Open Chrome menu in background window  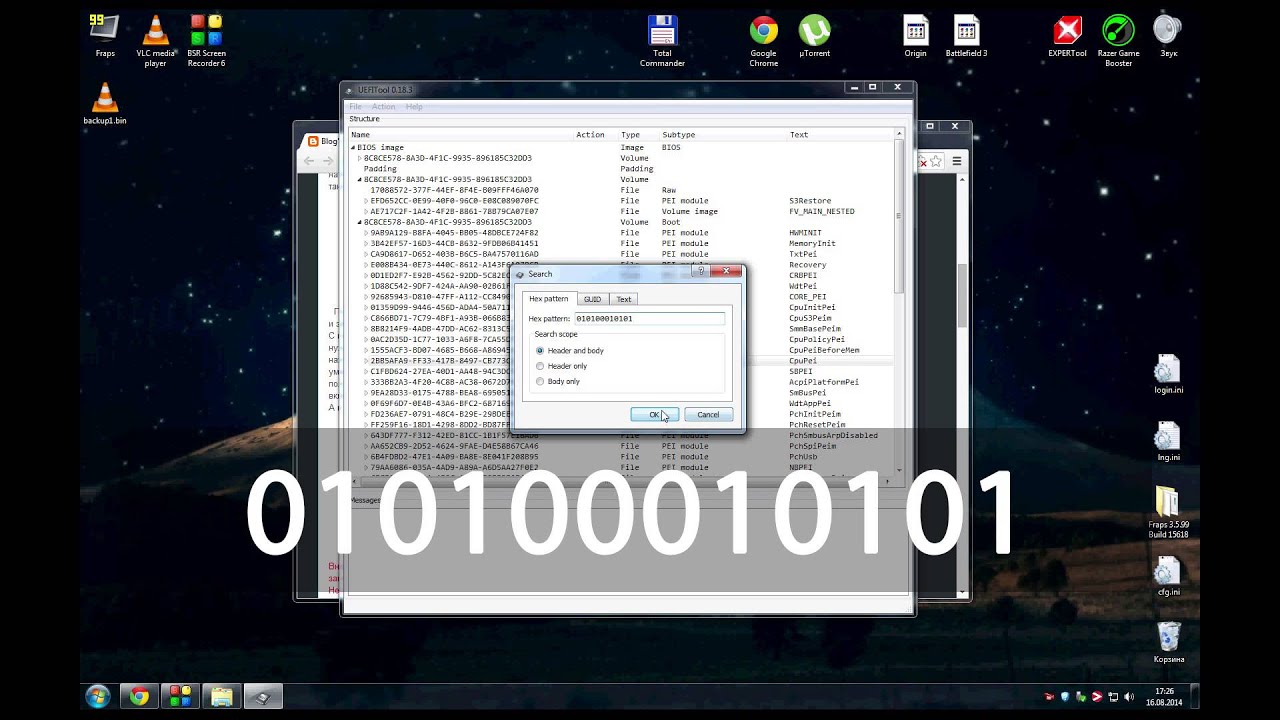pos(957,160)
